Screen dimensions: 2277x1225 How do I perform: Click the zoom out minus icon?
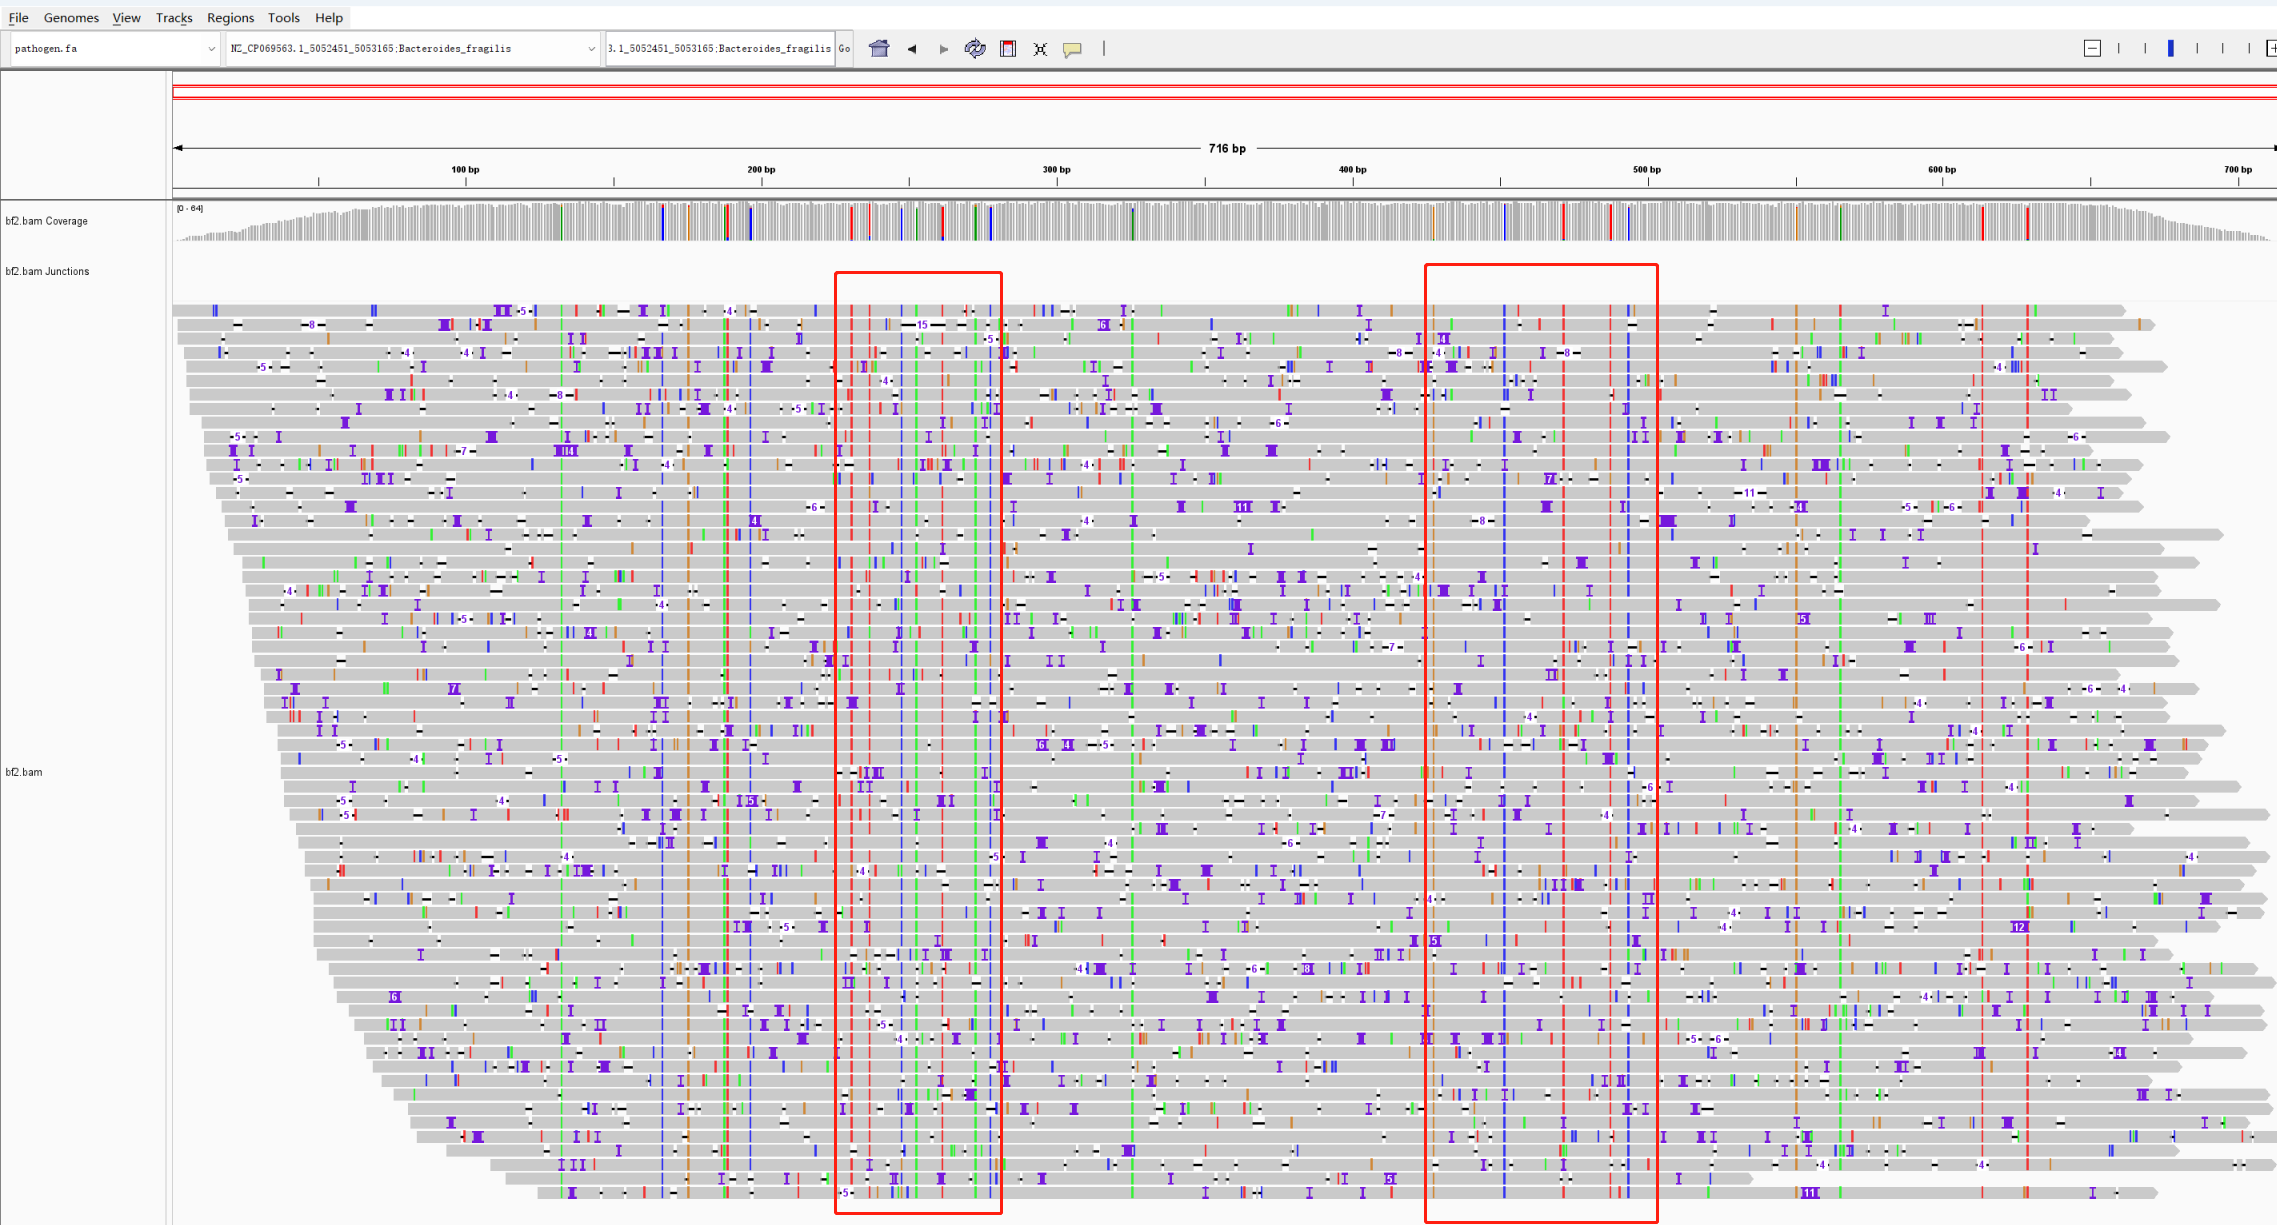tap(2092, 47)
